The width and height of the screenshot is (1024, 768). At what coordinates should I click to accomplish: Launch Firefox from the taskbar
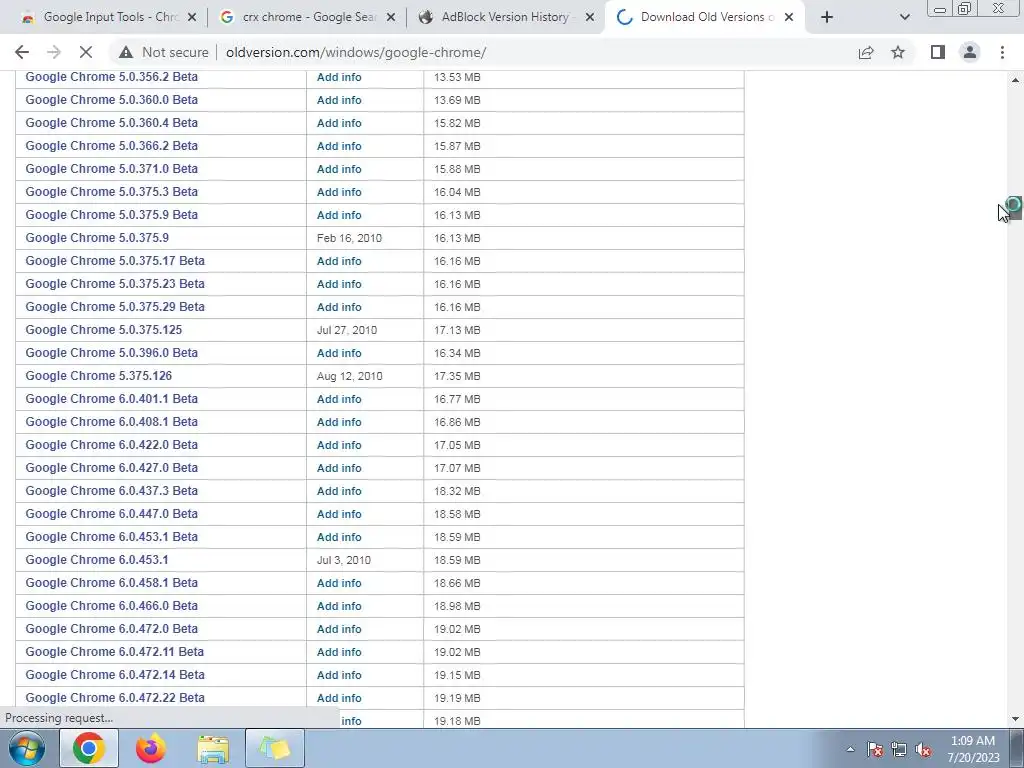click(x=151, y=748)
